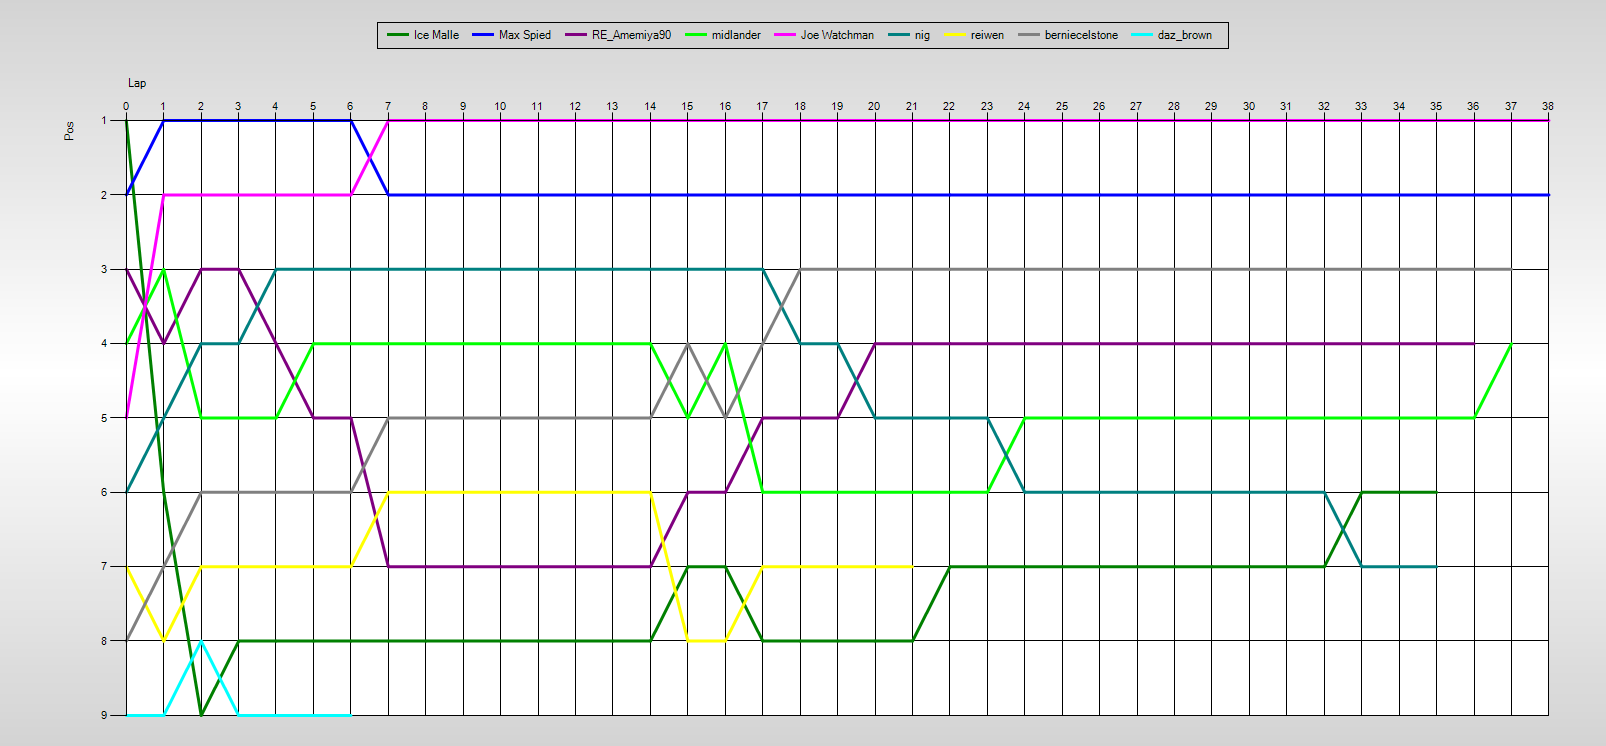Click the "Pos" vertical axis title
The height and width of the screenshot is (746, 1606).
coord(69,130)
